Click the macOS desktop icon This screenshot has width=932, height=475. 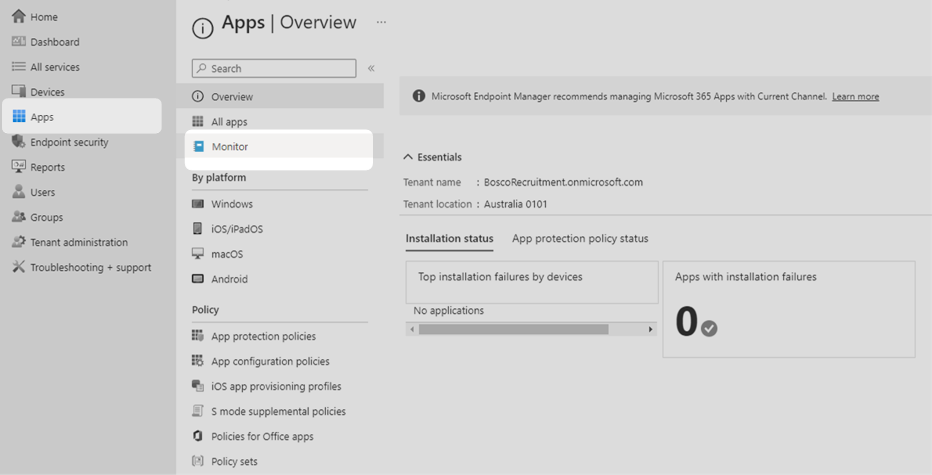point(198,254)
